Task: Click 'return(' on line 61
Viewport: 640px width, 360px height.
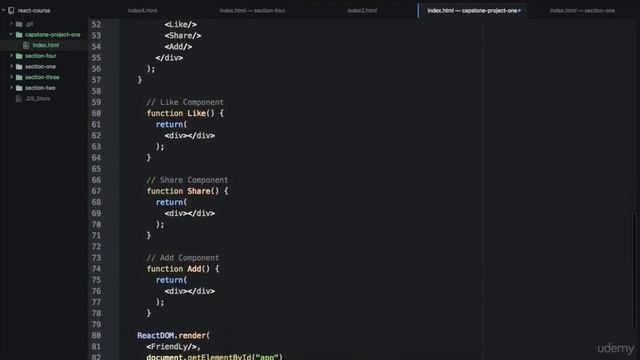Action: [x=171, y=124]
